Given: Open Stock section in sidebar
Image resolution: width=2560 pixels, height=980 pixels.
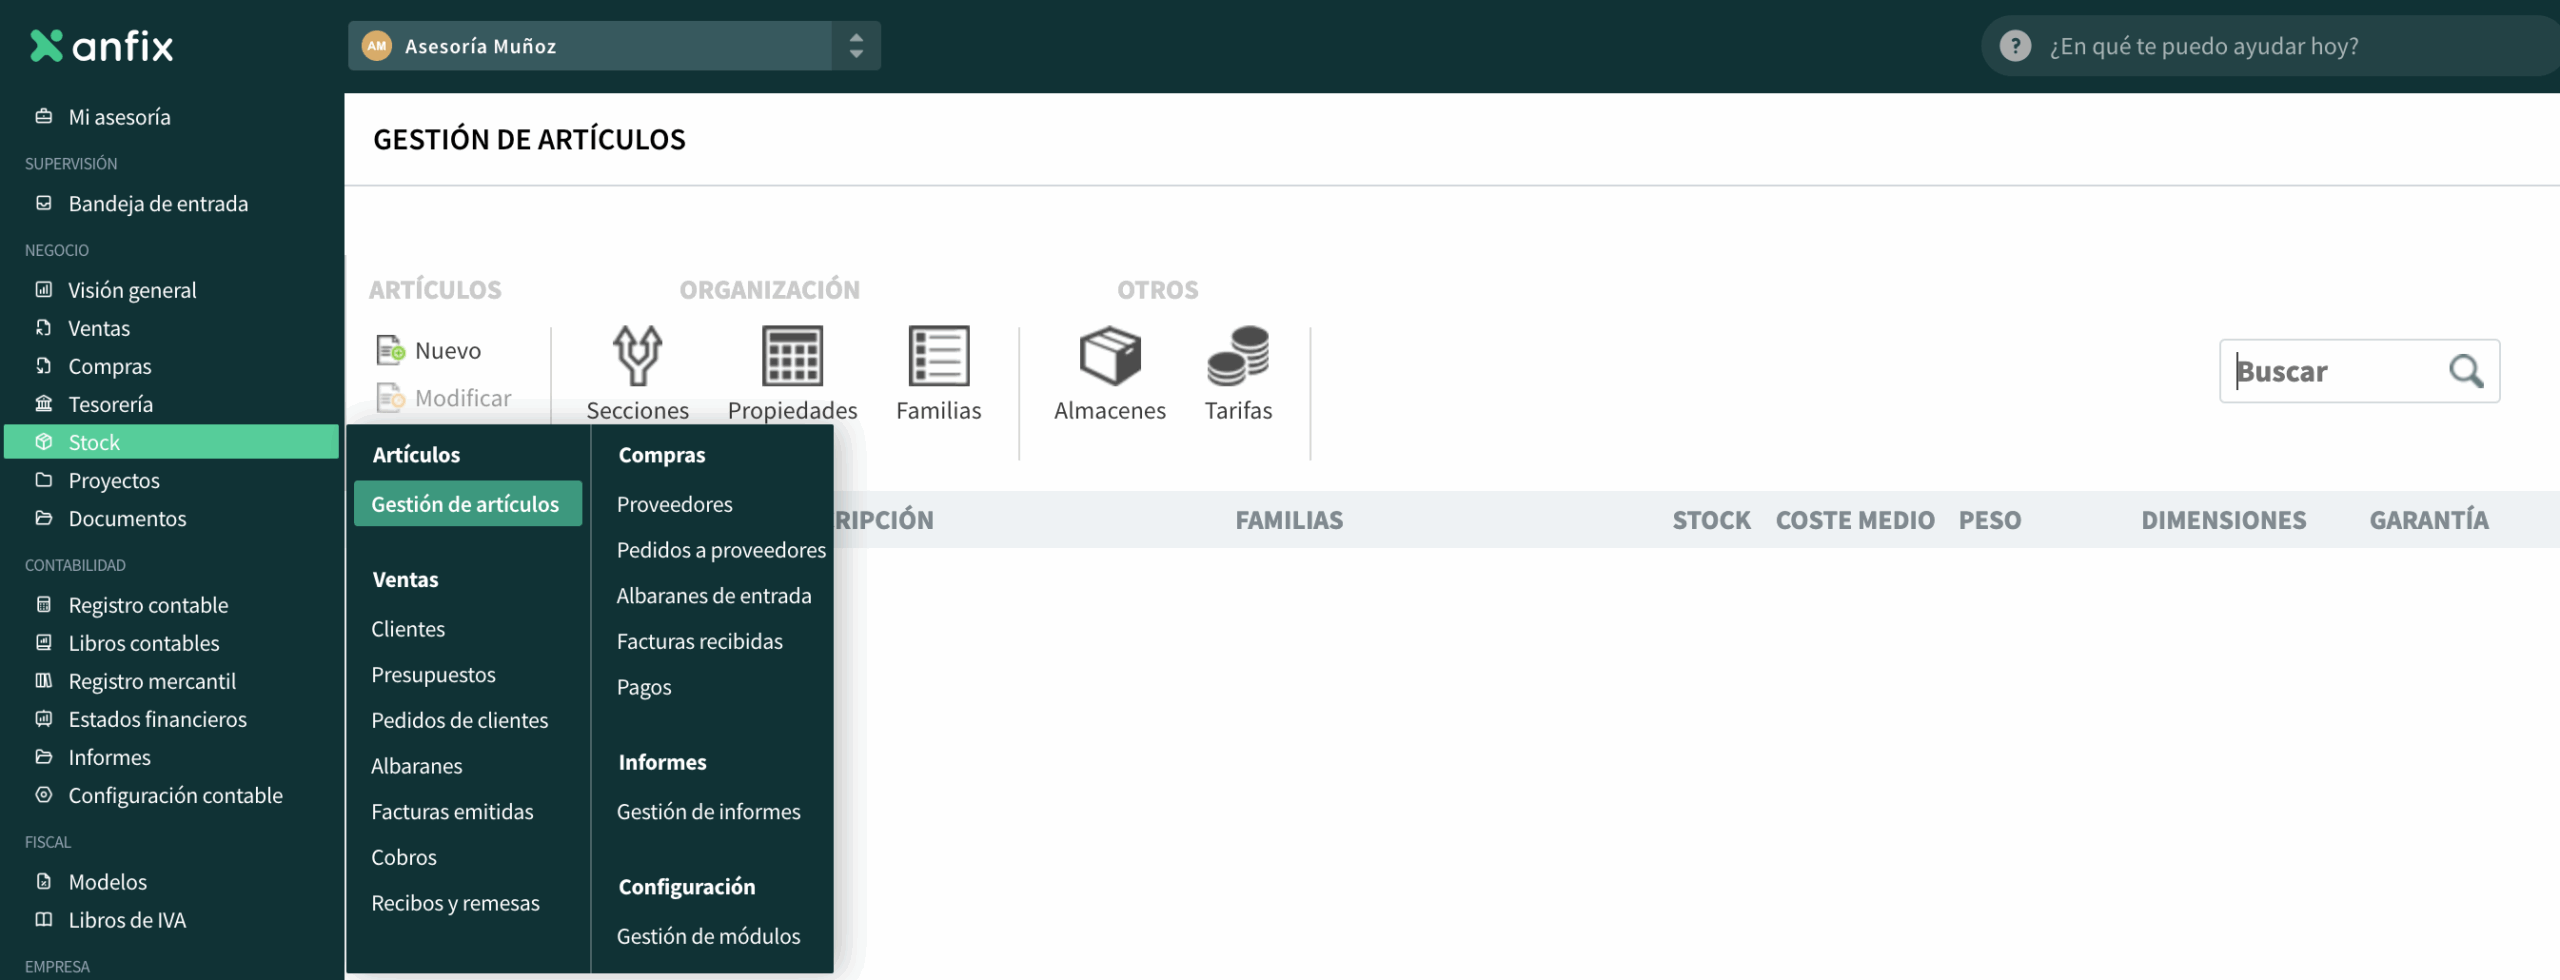Looking at the screenshot, I should click(94, 442).
